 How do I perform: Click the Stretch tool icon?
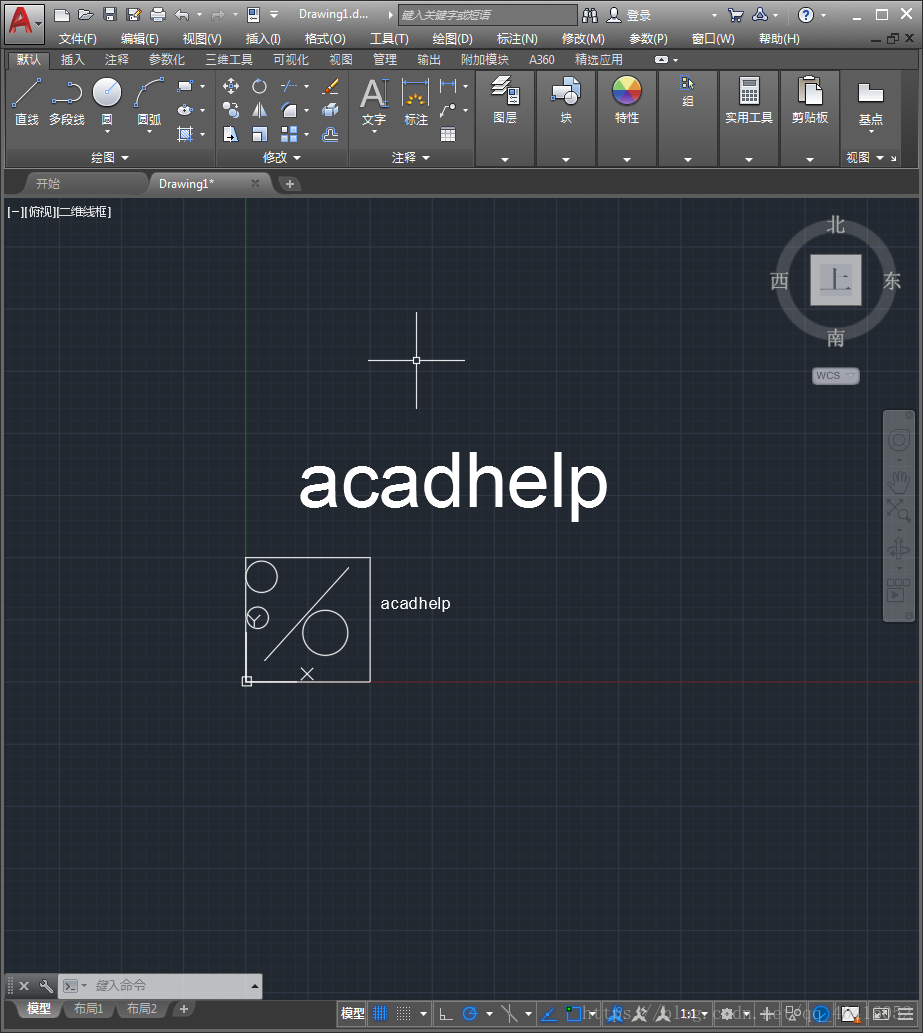coord(231,134)
